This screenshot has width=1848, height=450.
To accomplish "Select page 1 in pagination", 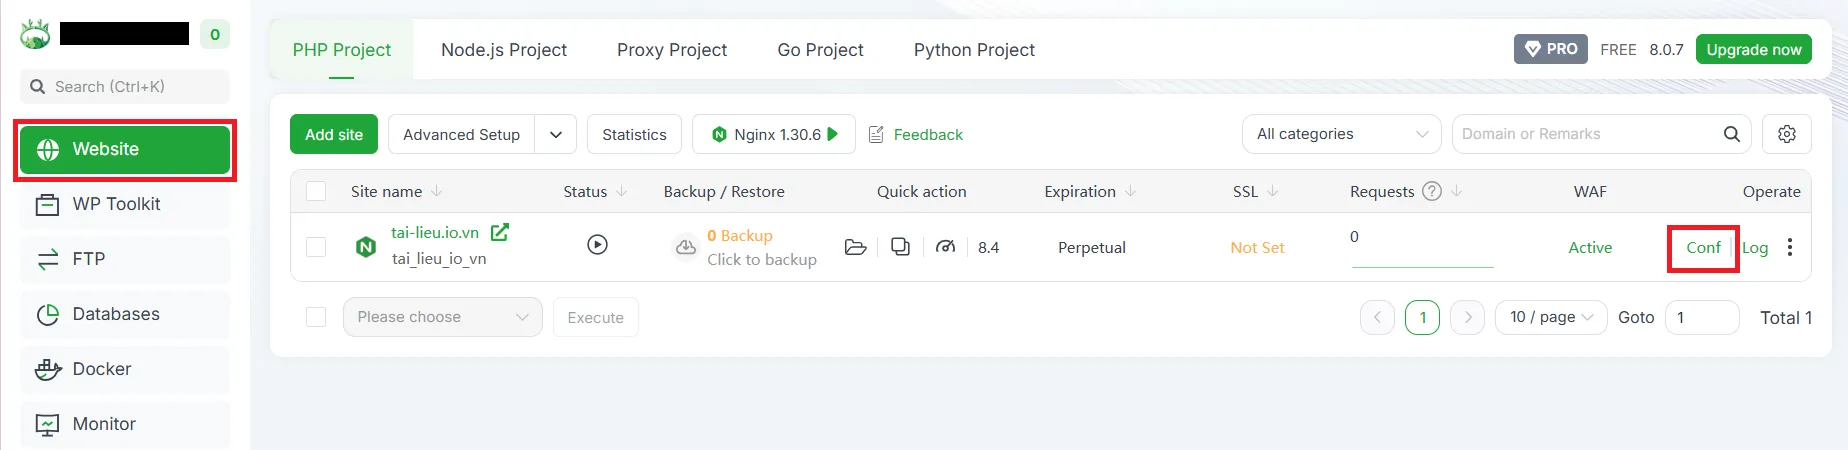I will [1422, 317].
